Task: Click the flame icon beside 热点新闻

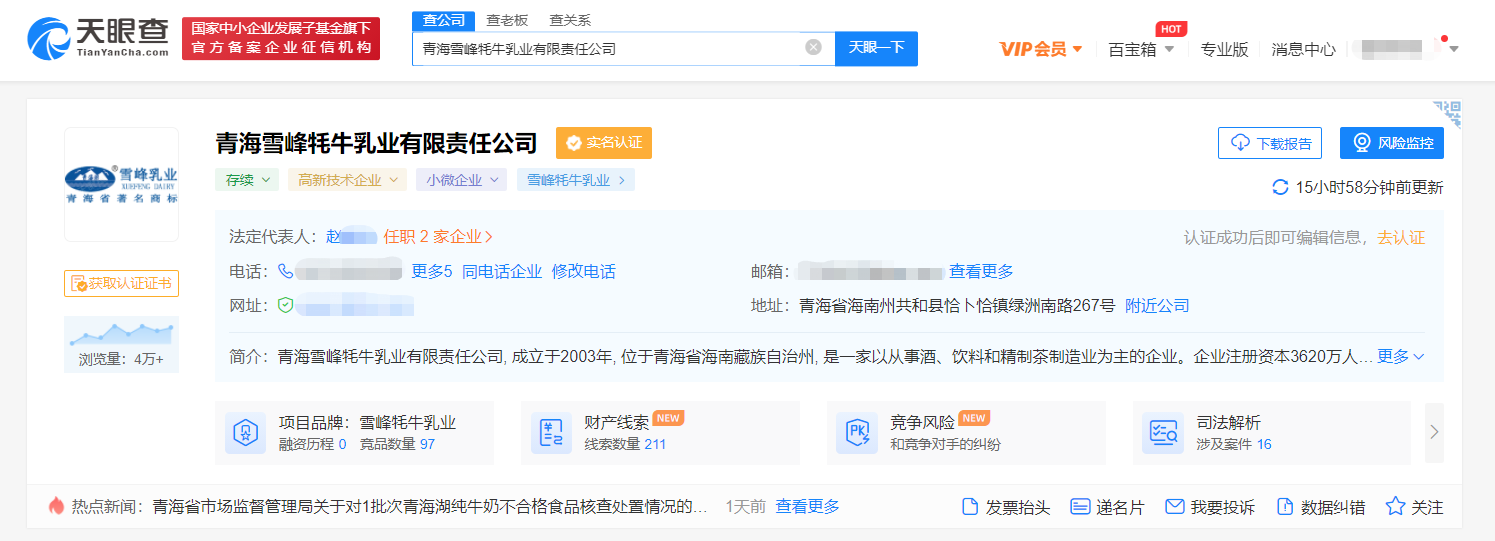Action: click(x=56, y=506)
